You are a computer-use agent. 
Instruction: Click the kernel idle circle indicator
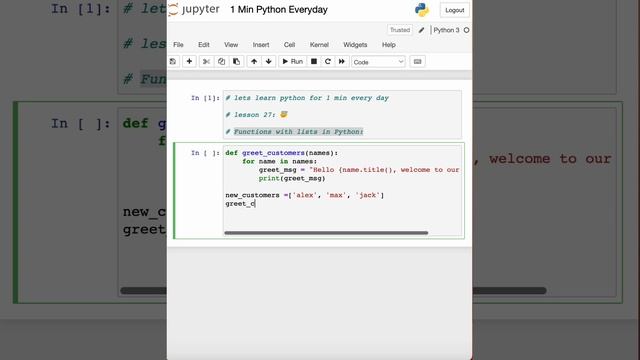467,30
